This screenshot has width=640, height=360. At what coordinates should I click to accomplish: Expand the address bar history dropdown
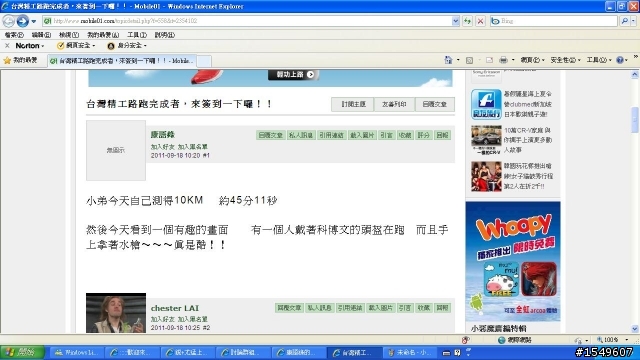point(456,21)
